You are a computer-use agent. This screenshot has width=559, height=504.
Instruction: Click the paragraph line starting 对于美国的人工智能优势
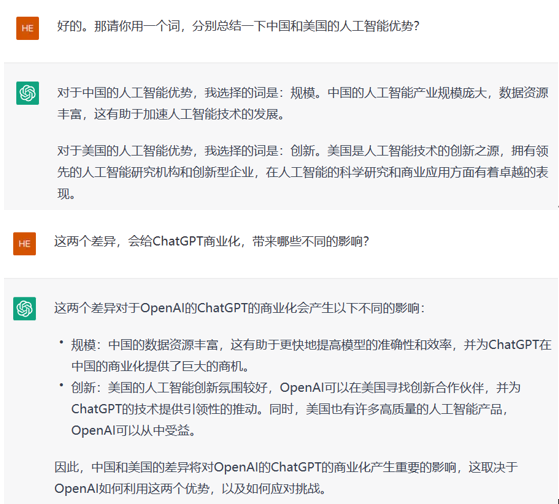pos(303,151)
